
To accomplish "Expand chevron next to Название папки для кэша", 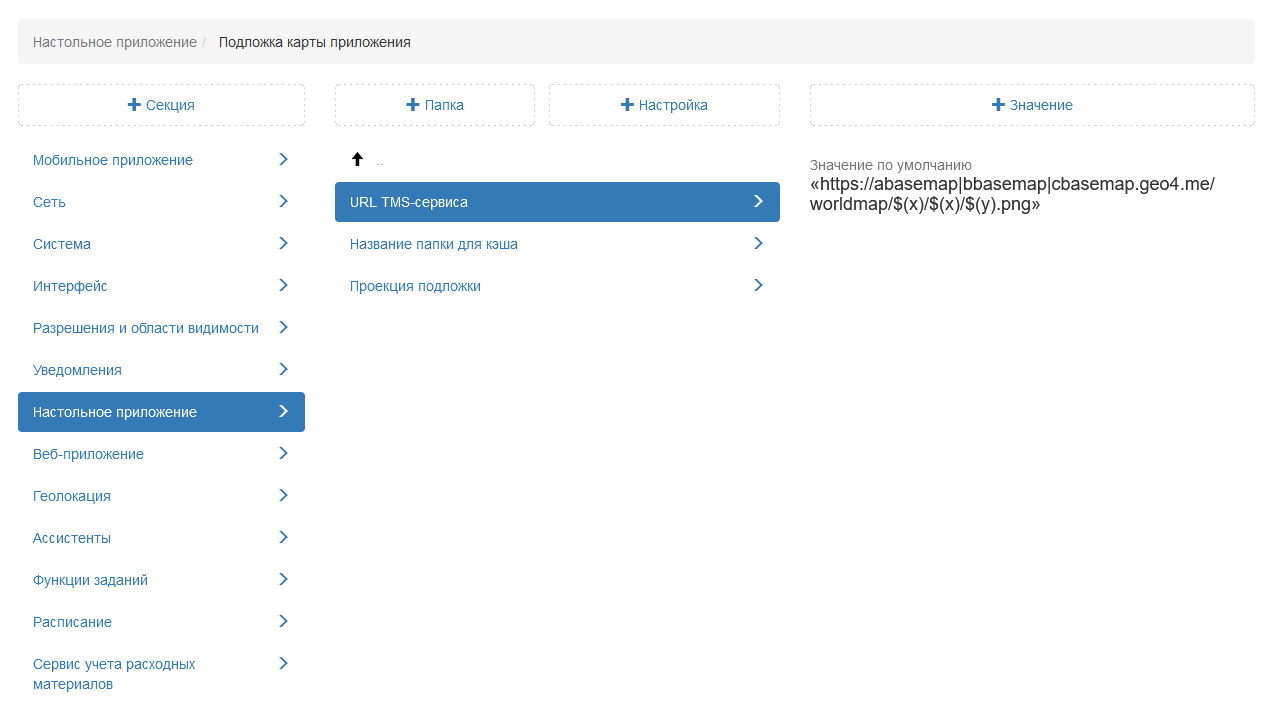I will 758,243.
